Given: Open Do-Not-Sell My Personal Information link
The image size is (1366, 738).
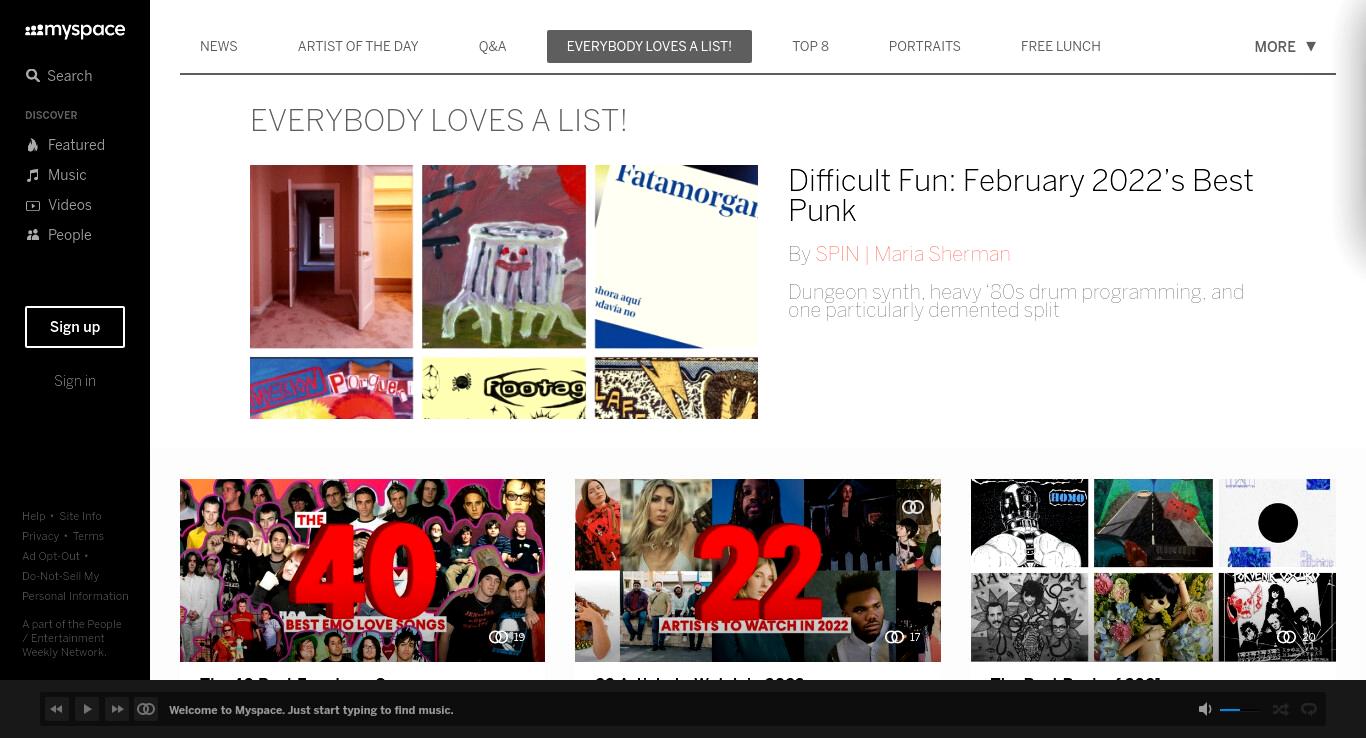Looking at the screenshot, I should (x=75, y=586).
